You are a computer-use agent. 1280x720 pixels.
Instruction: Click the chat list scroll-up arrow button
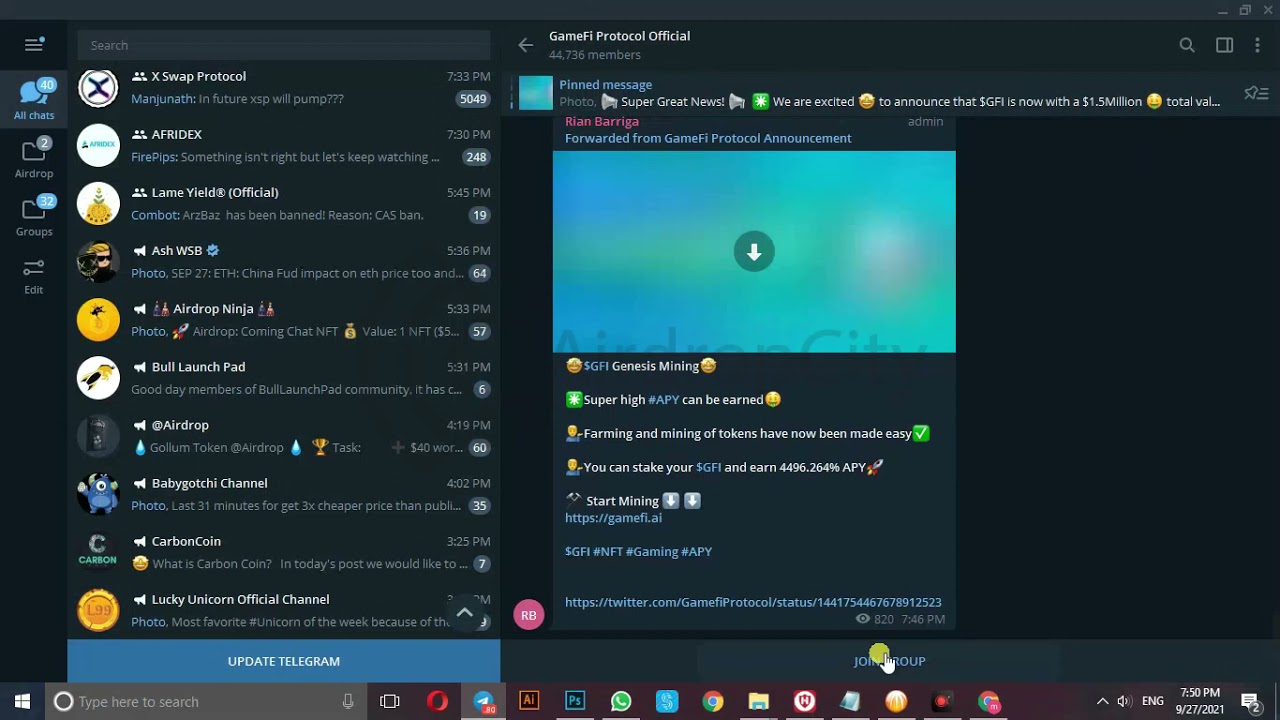tap(465, 612)
